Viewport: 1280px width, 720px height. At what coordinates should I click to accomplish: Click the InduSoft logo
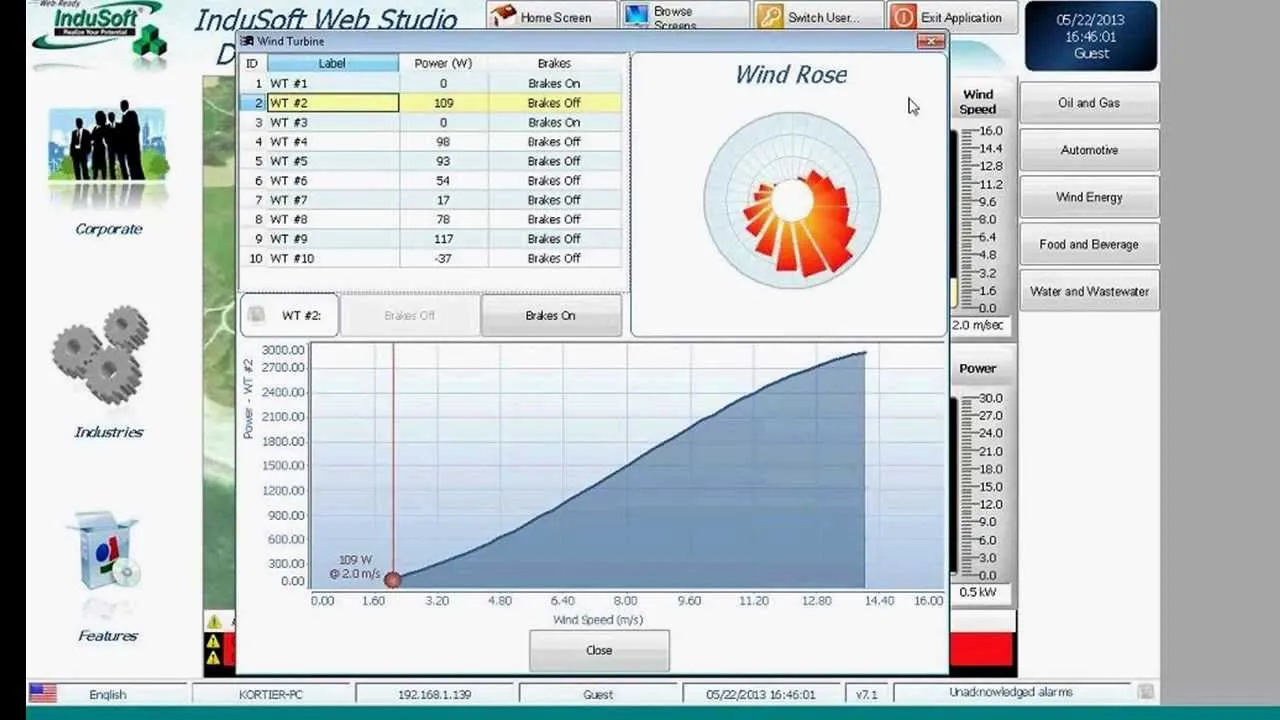[97, 32]
